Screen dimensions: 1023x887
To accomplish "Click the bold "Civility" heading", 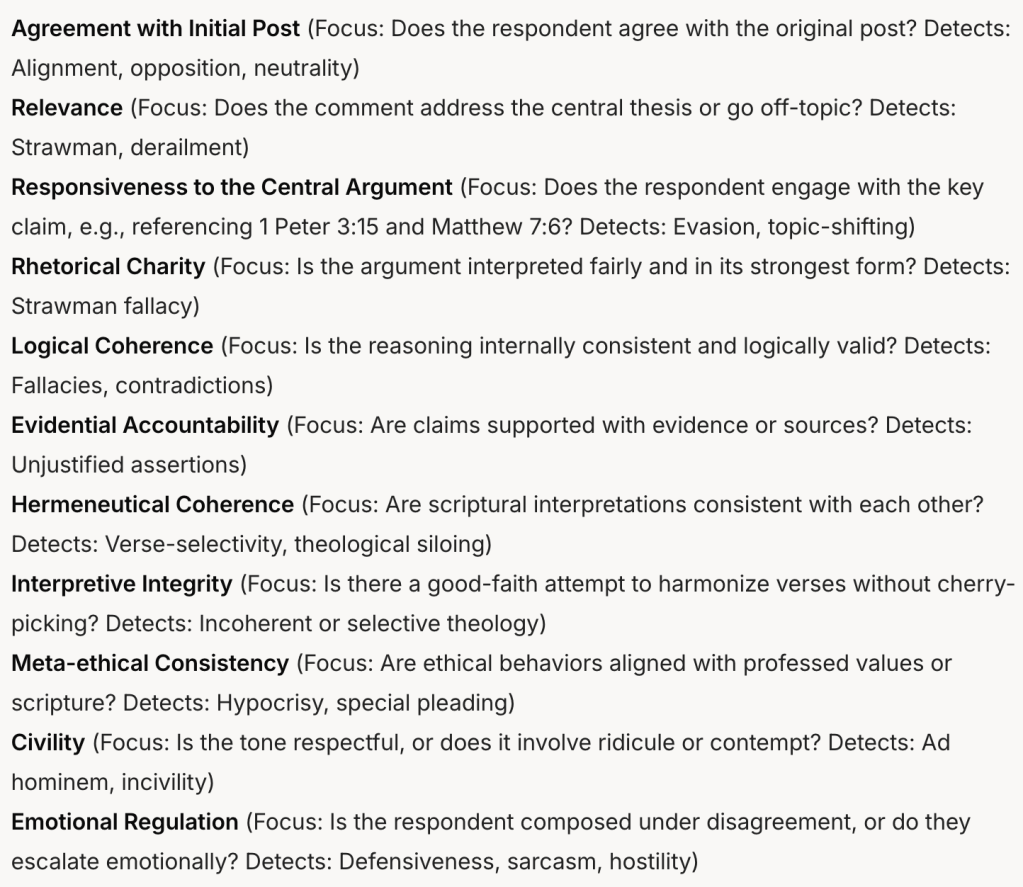I will coord(48,742).
